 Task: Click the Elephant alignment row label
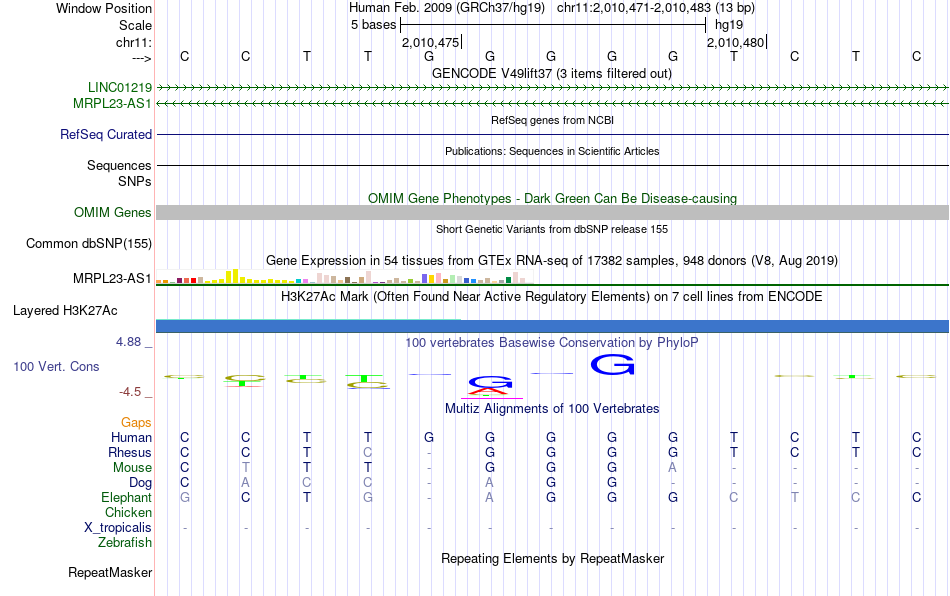coord(127,497)
